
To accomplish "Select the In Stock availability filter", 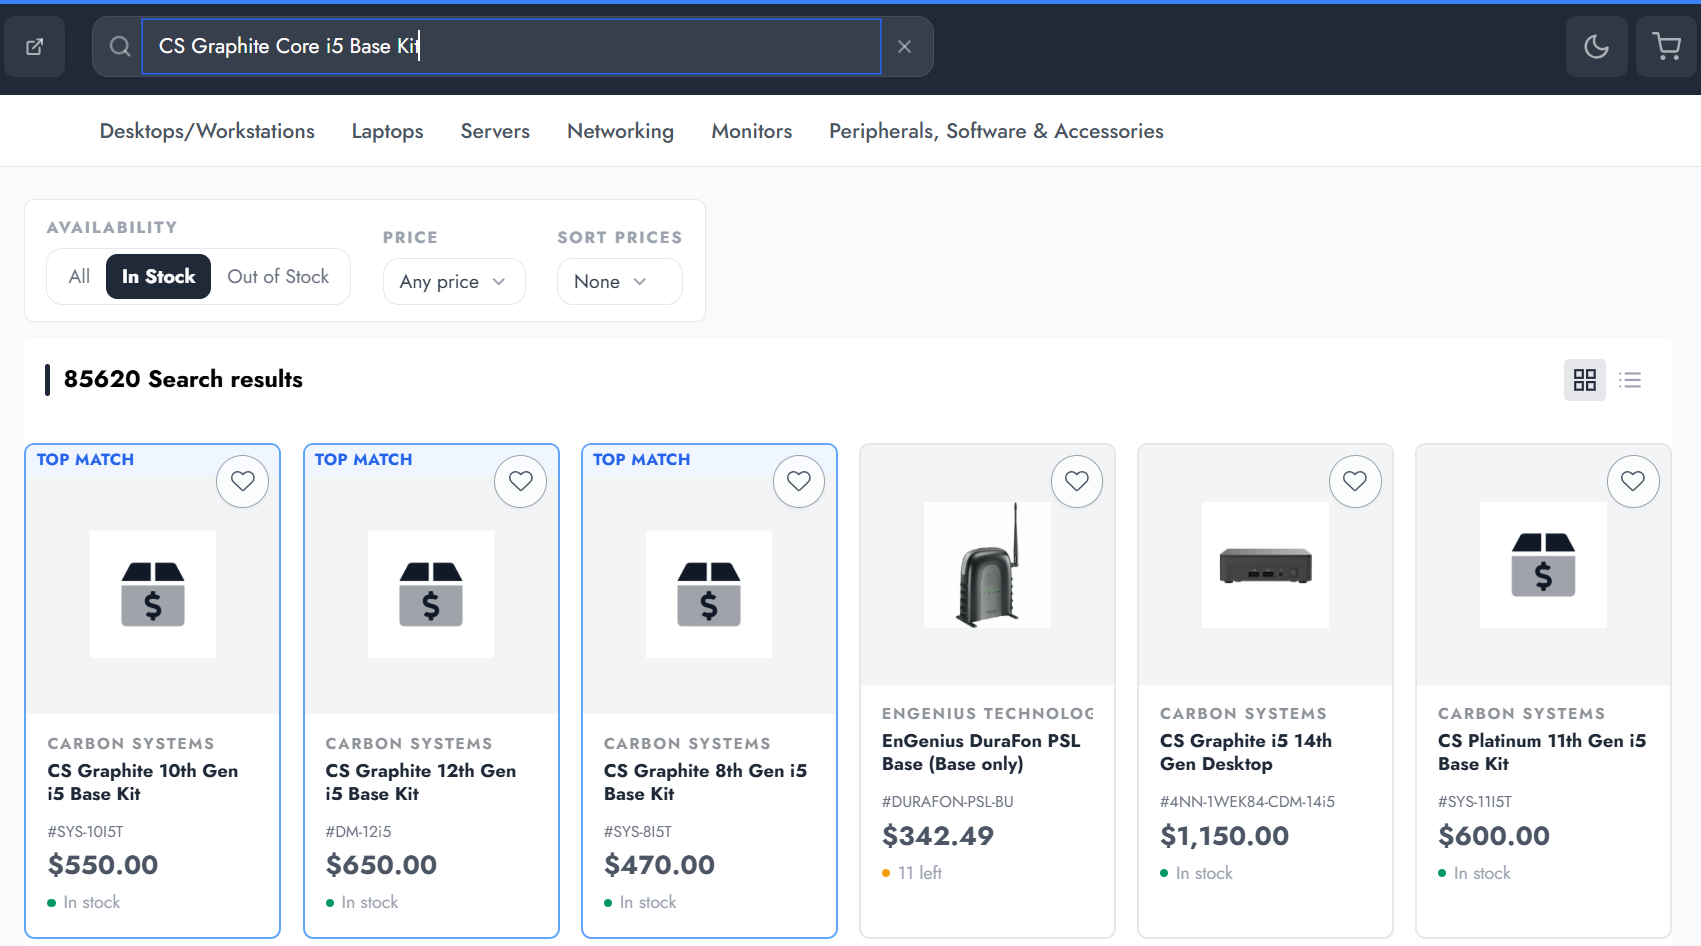I will tap(158, 277).
